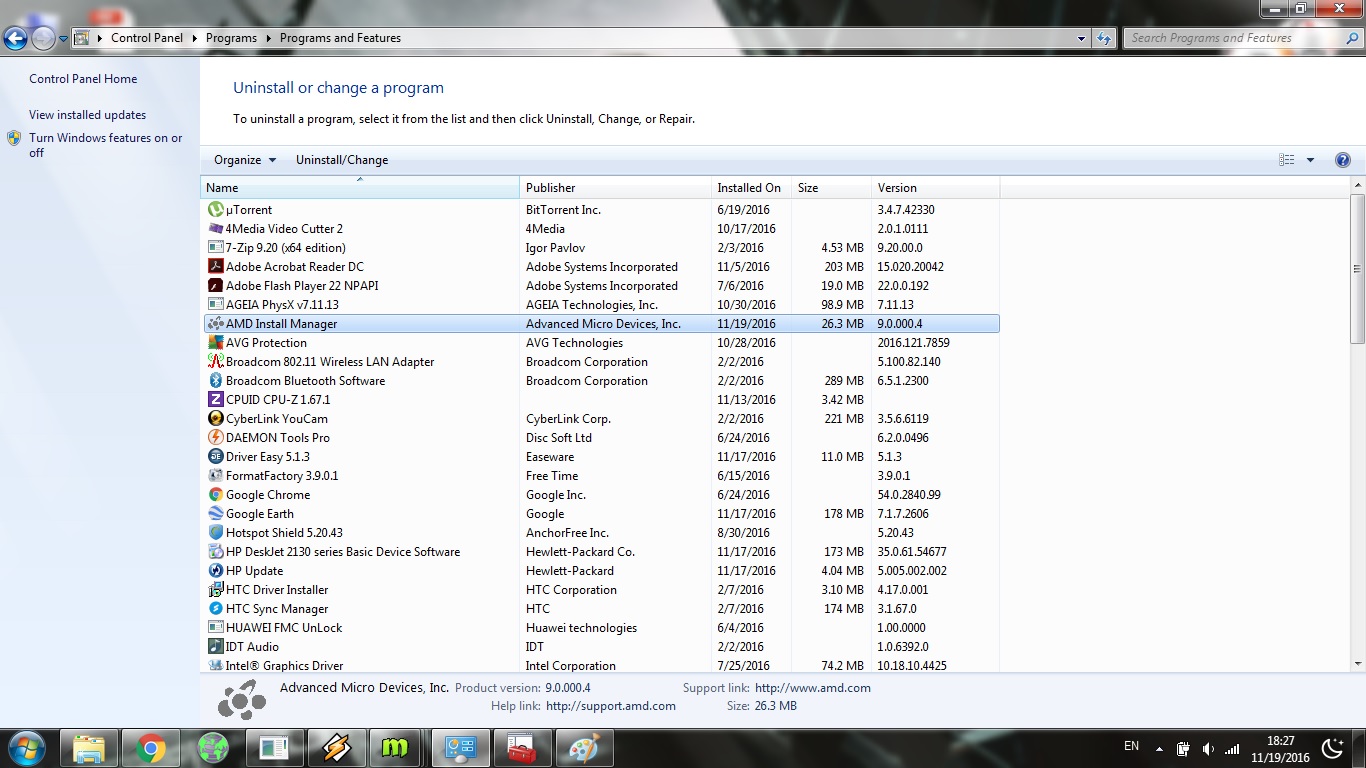Open the Windows Start button
Viewport: 1366px width, 768px height.
27,748
